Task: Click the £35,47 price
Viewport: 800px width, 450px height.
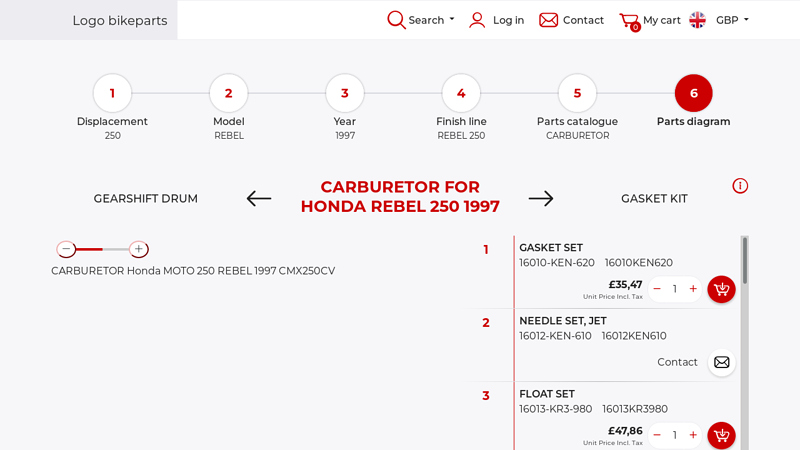Action: (626, 285)
